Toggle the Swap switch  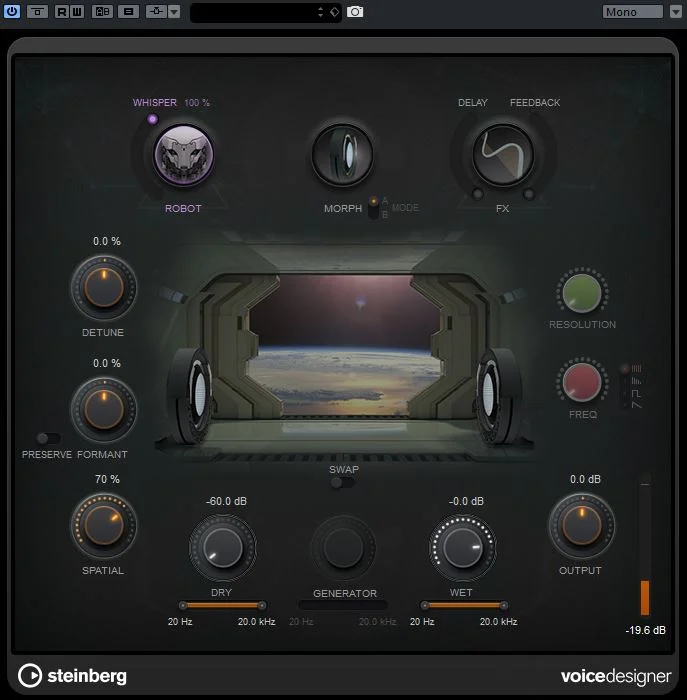pos(343,483)
